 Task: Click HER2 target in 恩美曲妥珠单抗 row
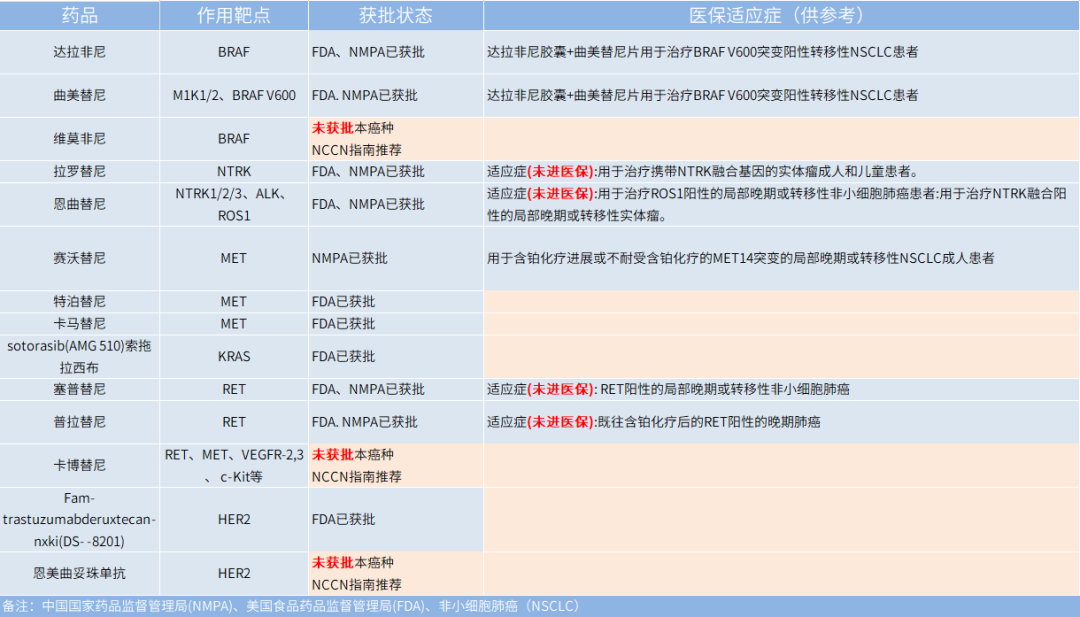[x=233, y=573]
